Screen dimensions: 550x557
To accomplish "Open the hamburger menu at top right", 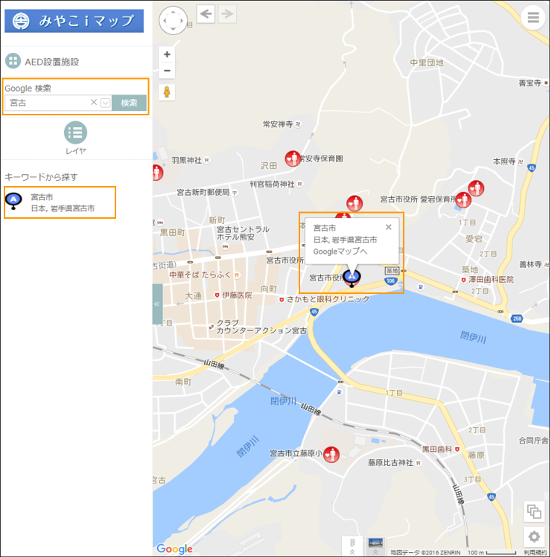I will tap(533, 17).
